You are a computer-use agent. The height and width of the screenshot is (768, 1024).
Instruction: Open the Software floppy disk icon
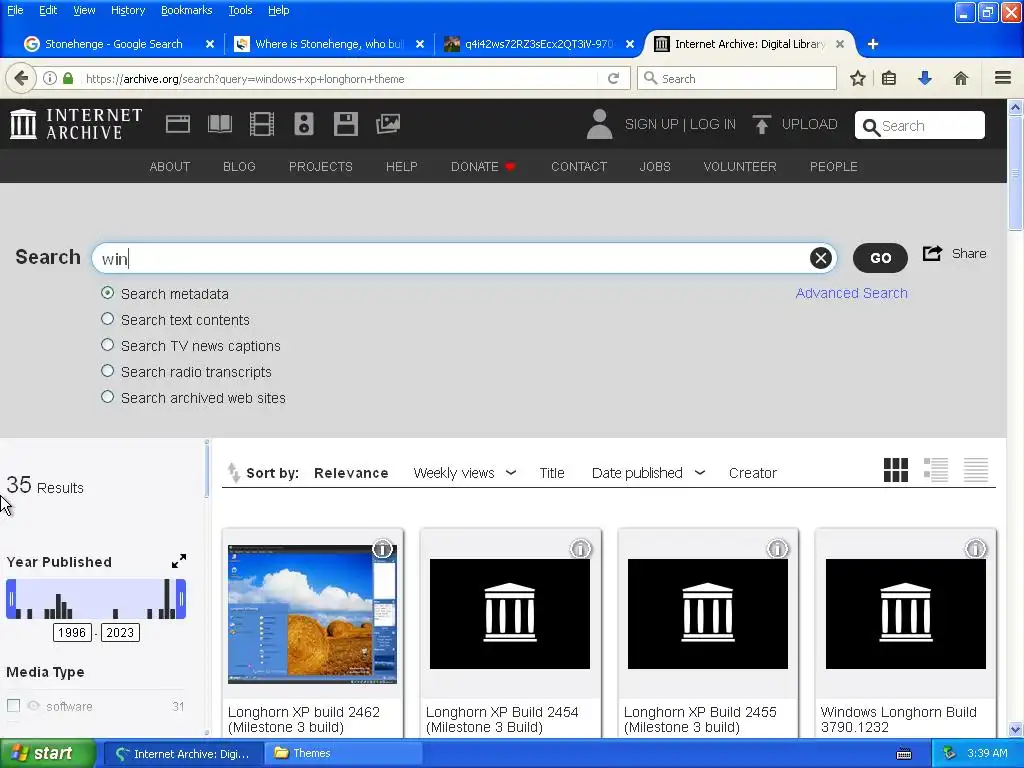345,124
